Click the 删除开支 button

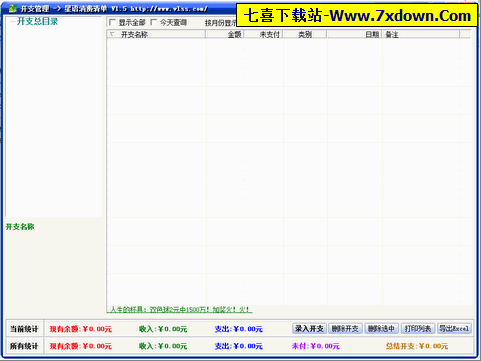coord(345,329)
